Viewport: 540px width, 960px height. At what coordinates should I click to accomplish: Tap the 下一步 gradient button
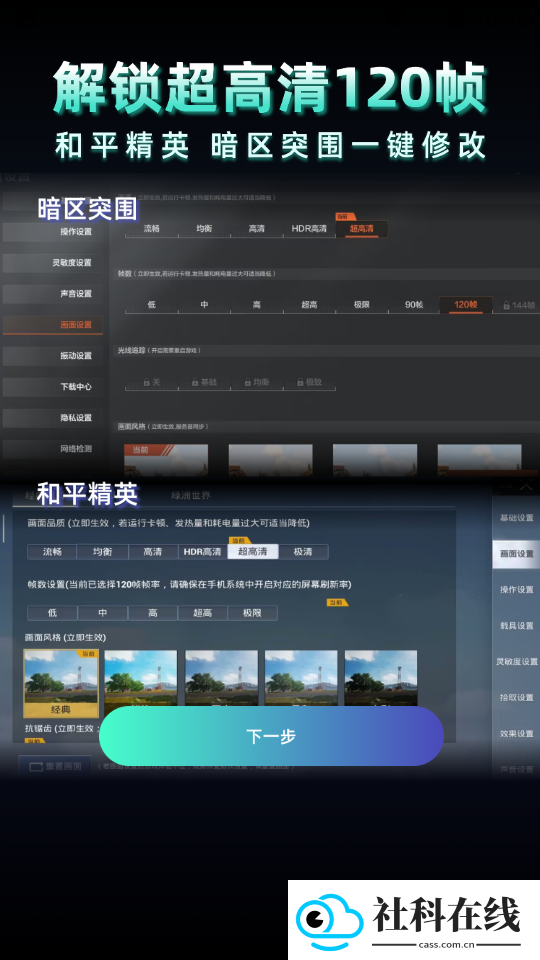pos(271,736)
